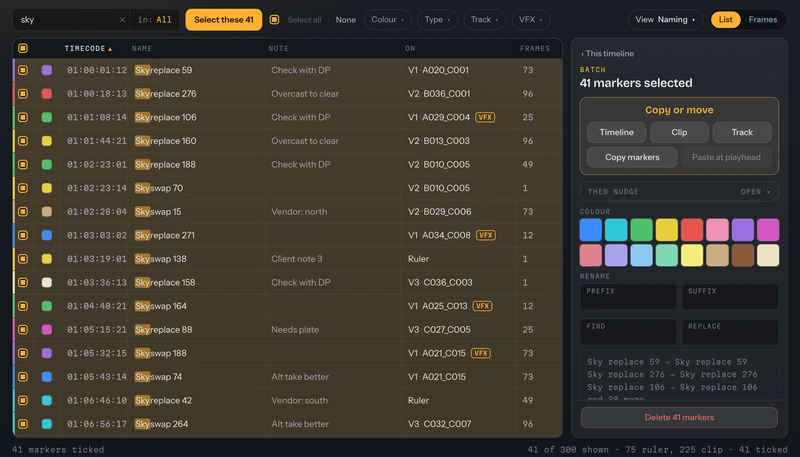This screenshot has height=457, width=800.
Task: Click the VFX badge on A021_C015 Sky swap 188 row
Action: click(481, 353)
